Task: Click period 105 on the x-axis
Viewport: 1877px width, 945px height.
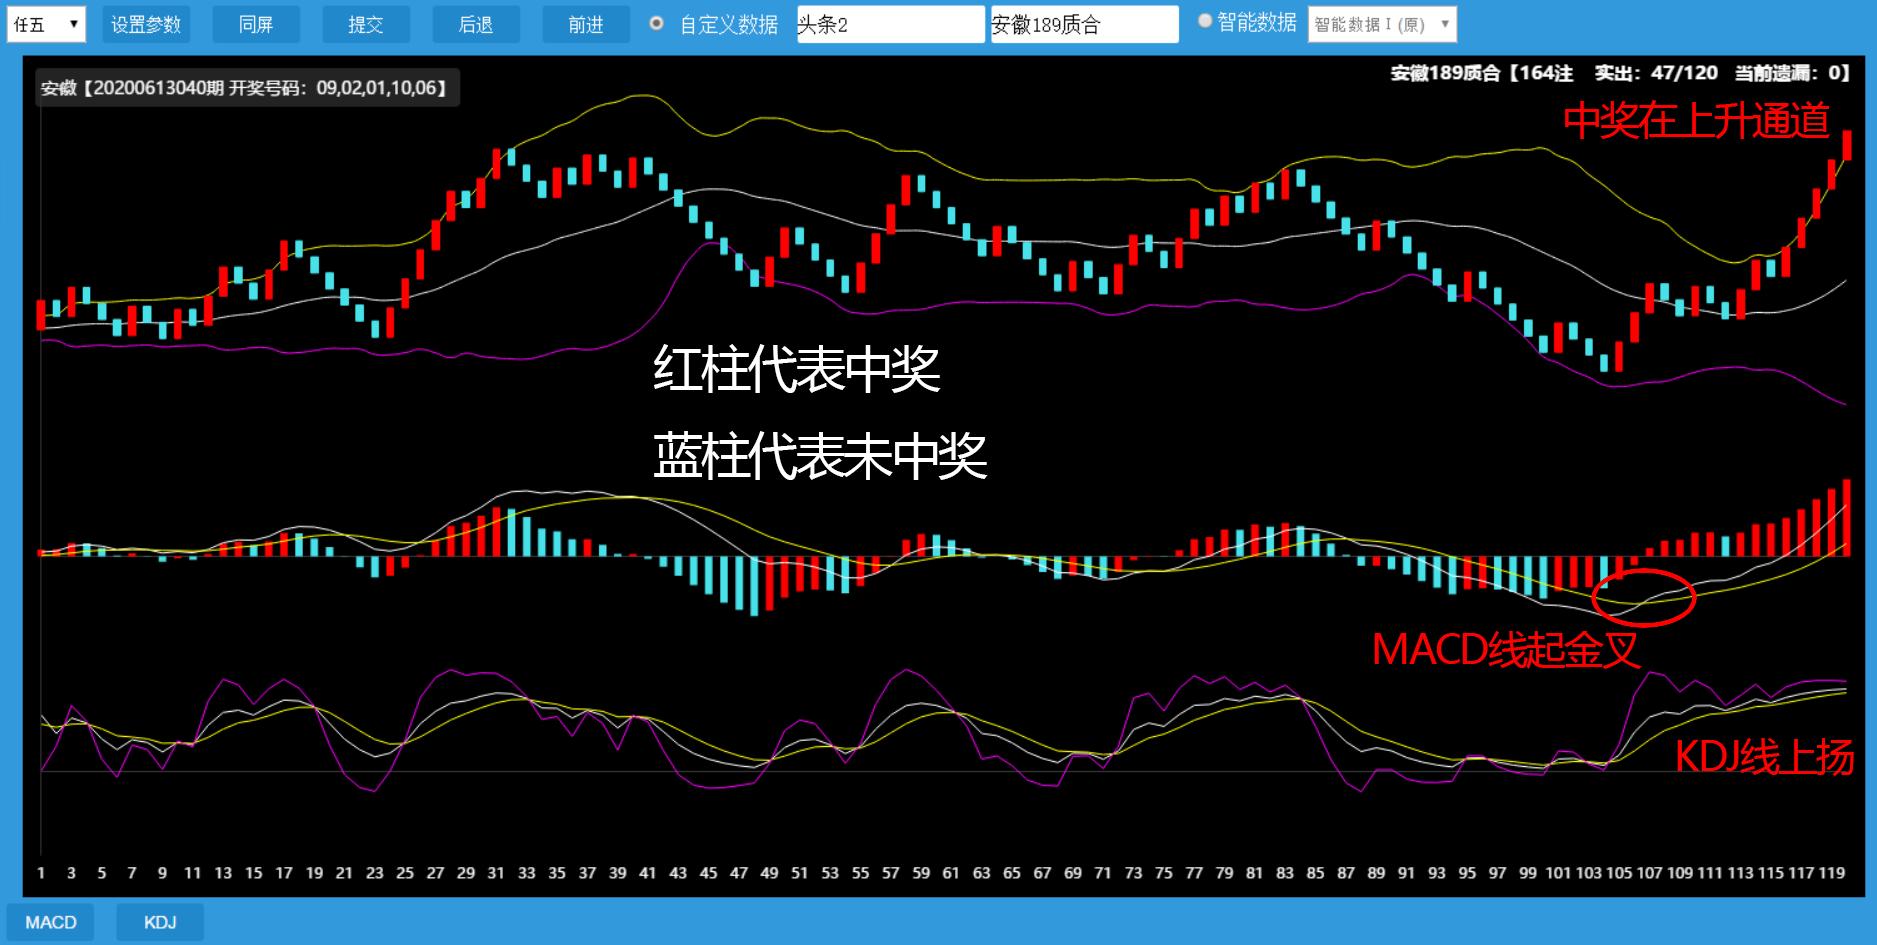Action: click(x=1619, y=873)
